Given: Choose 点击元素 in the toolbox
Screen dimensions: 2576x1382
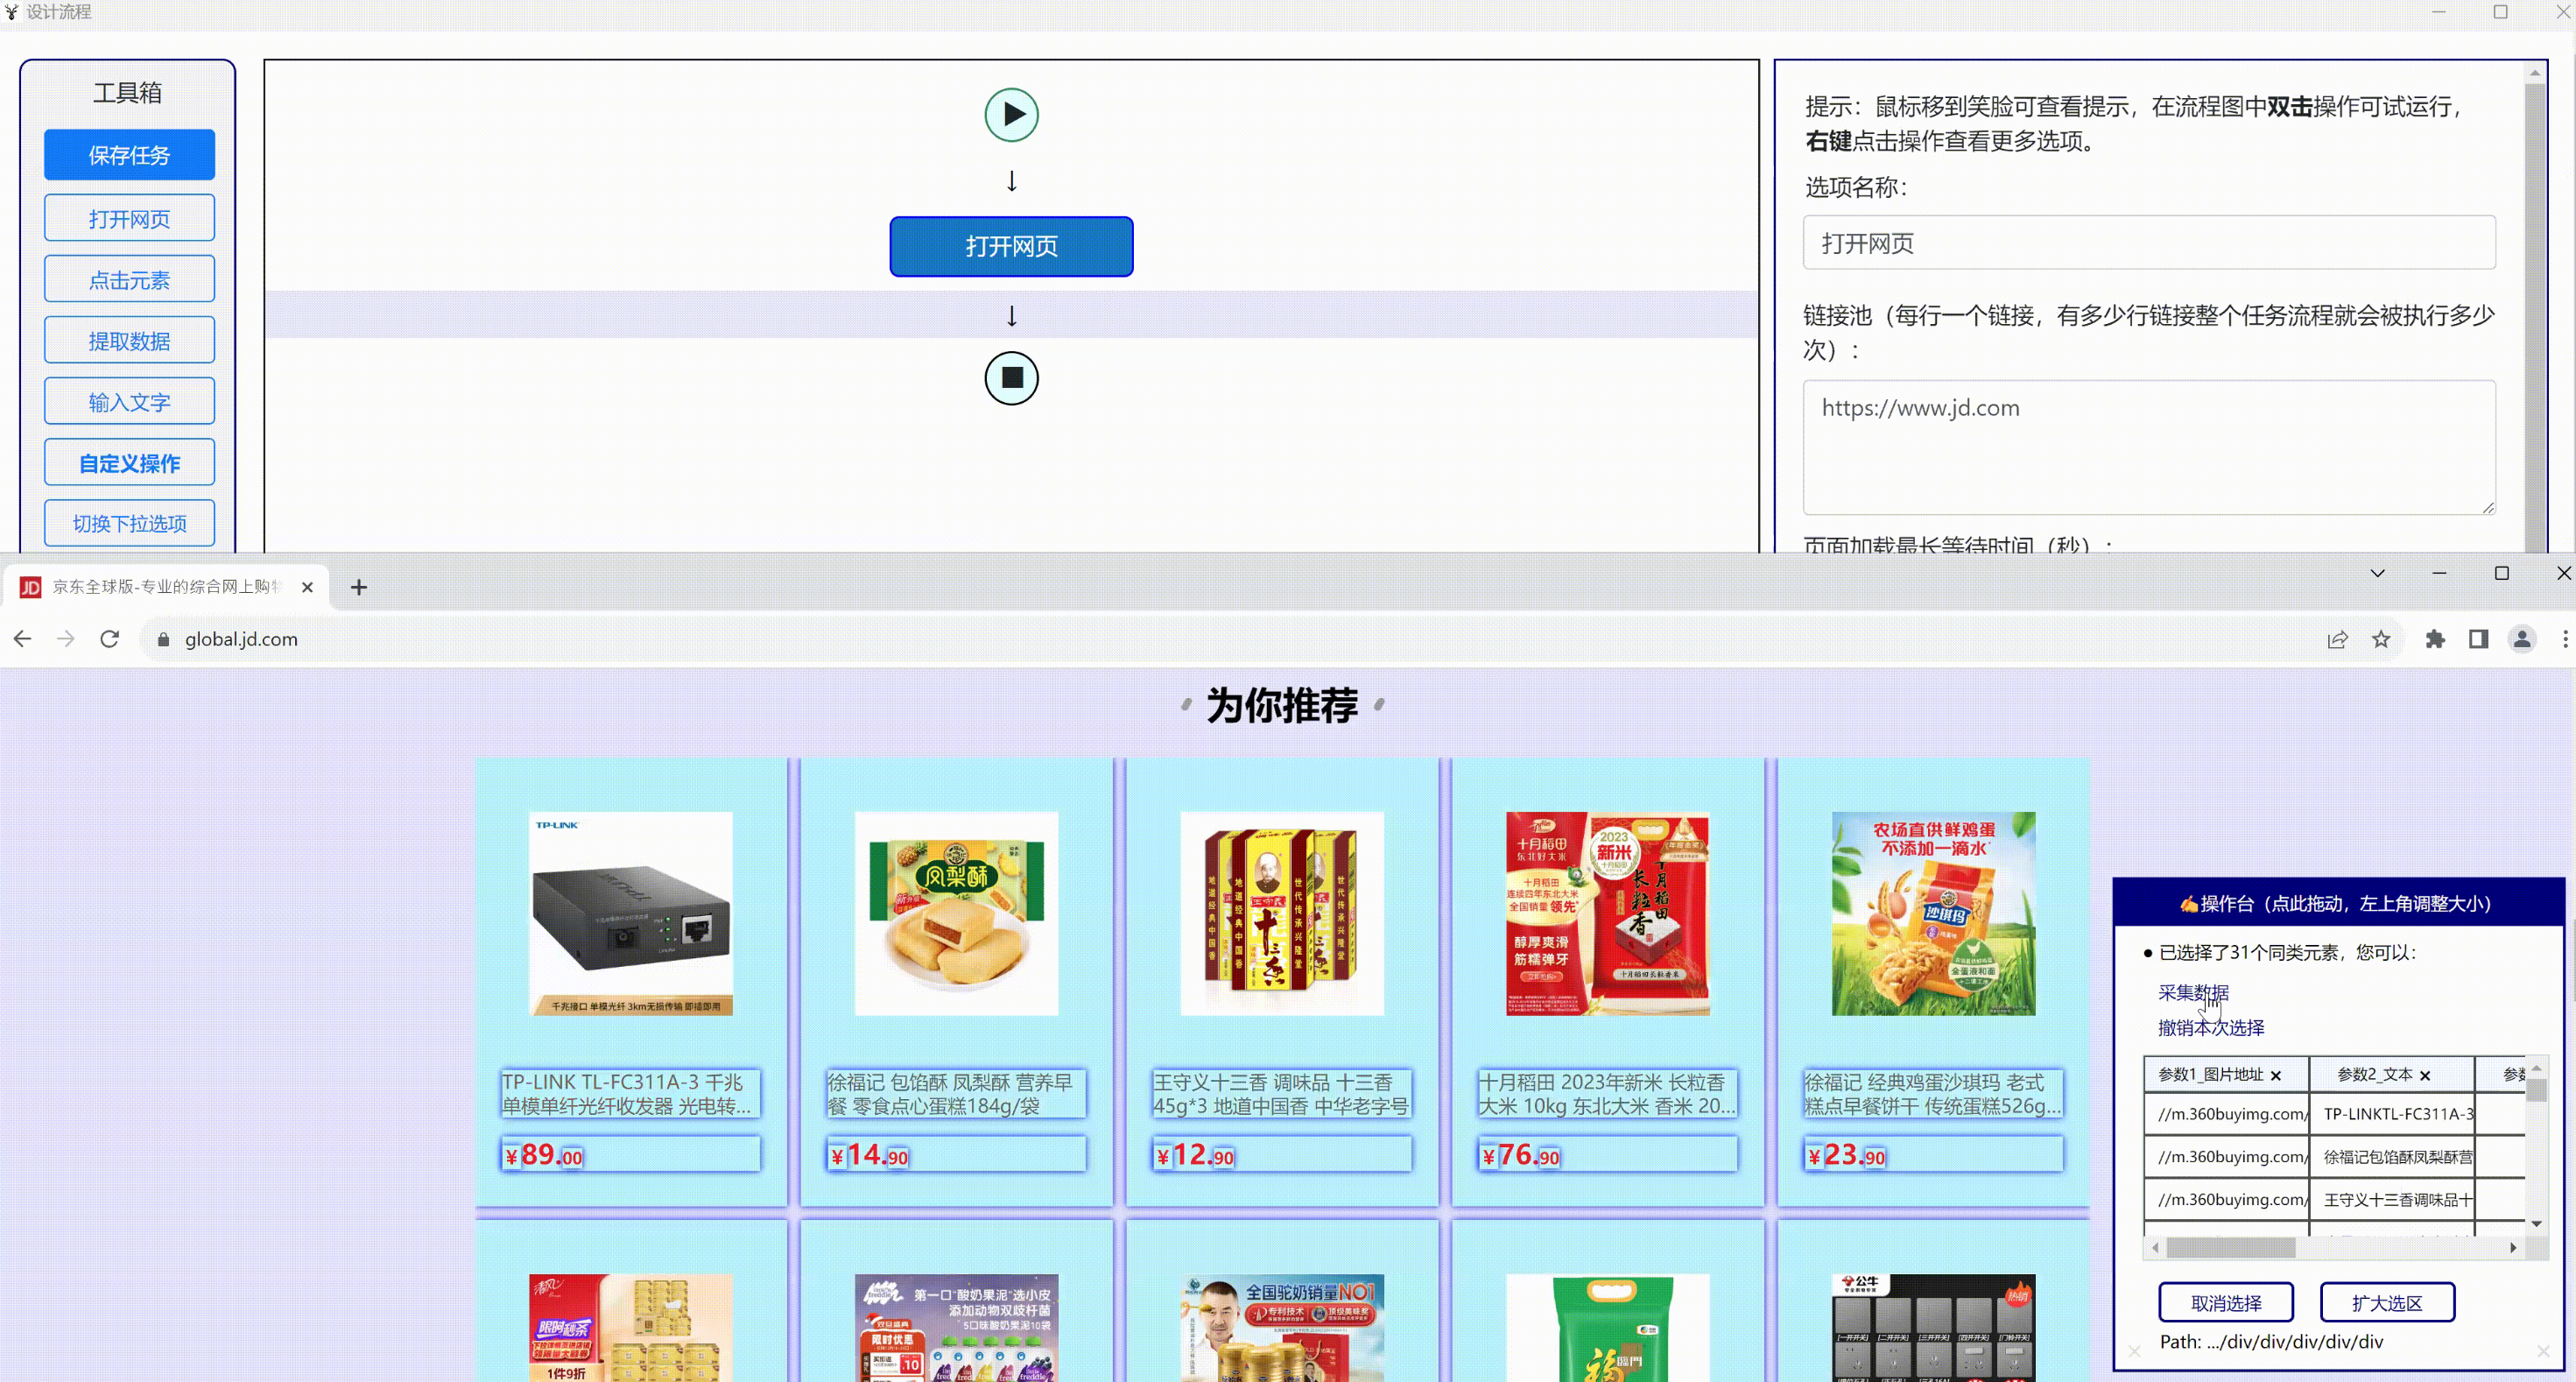Looking at the screenshot, I should pyautogui.click(x=129, y=279).
